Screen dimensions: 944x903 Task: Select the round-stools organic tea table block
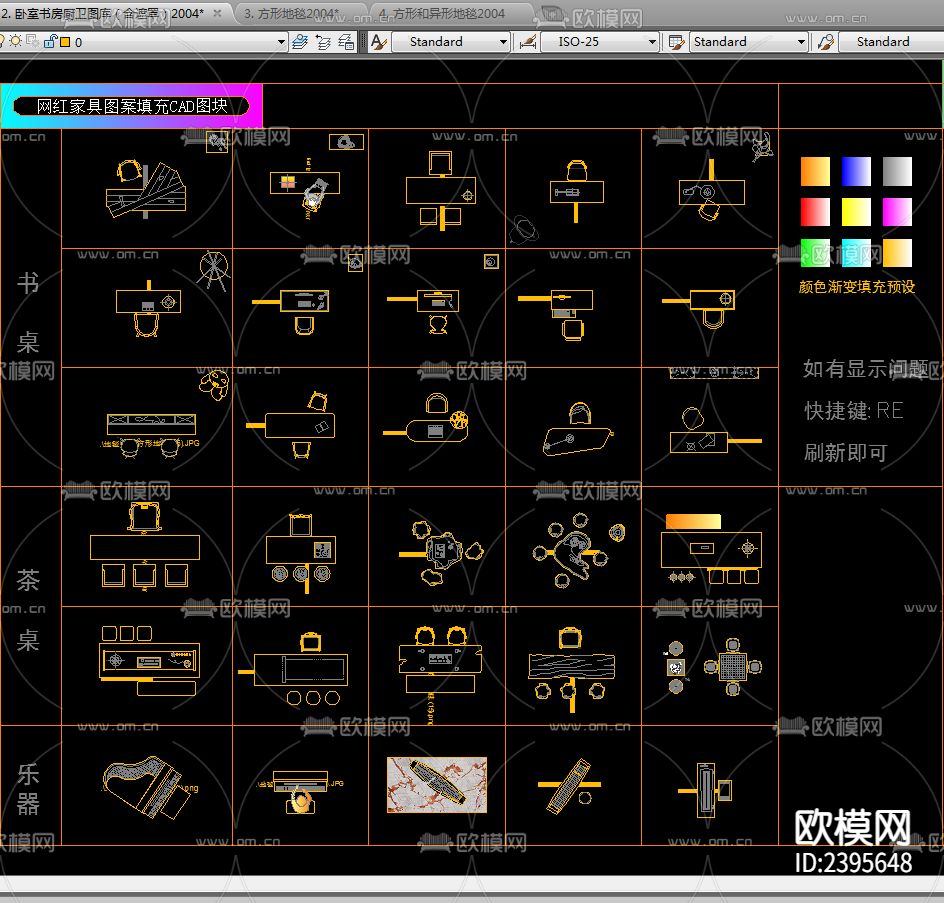(x=578, y=550)
